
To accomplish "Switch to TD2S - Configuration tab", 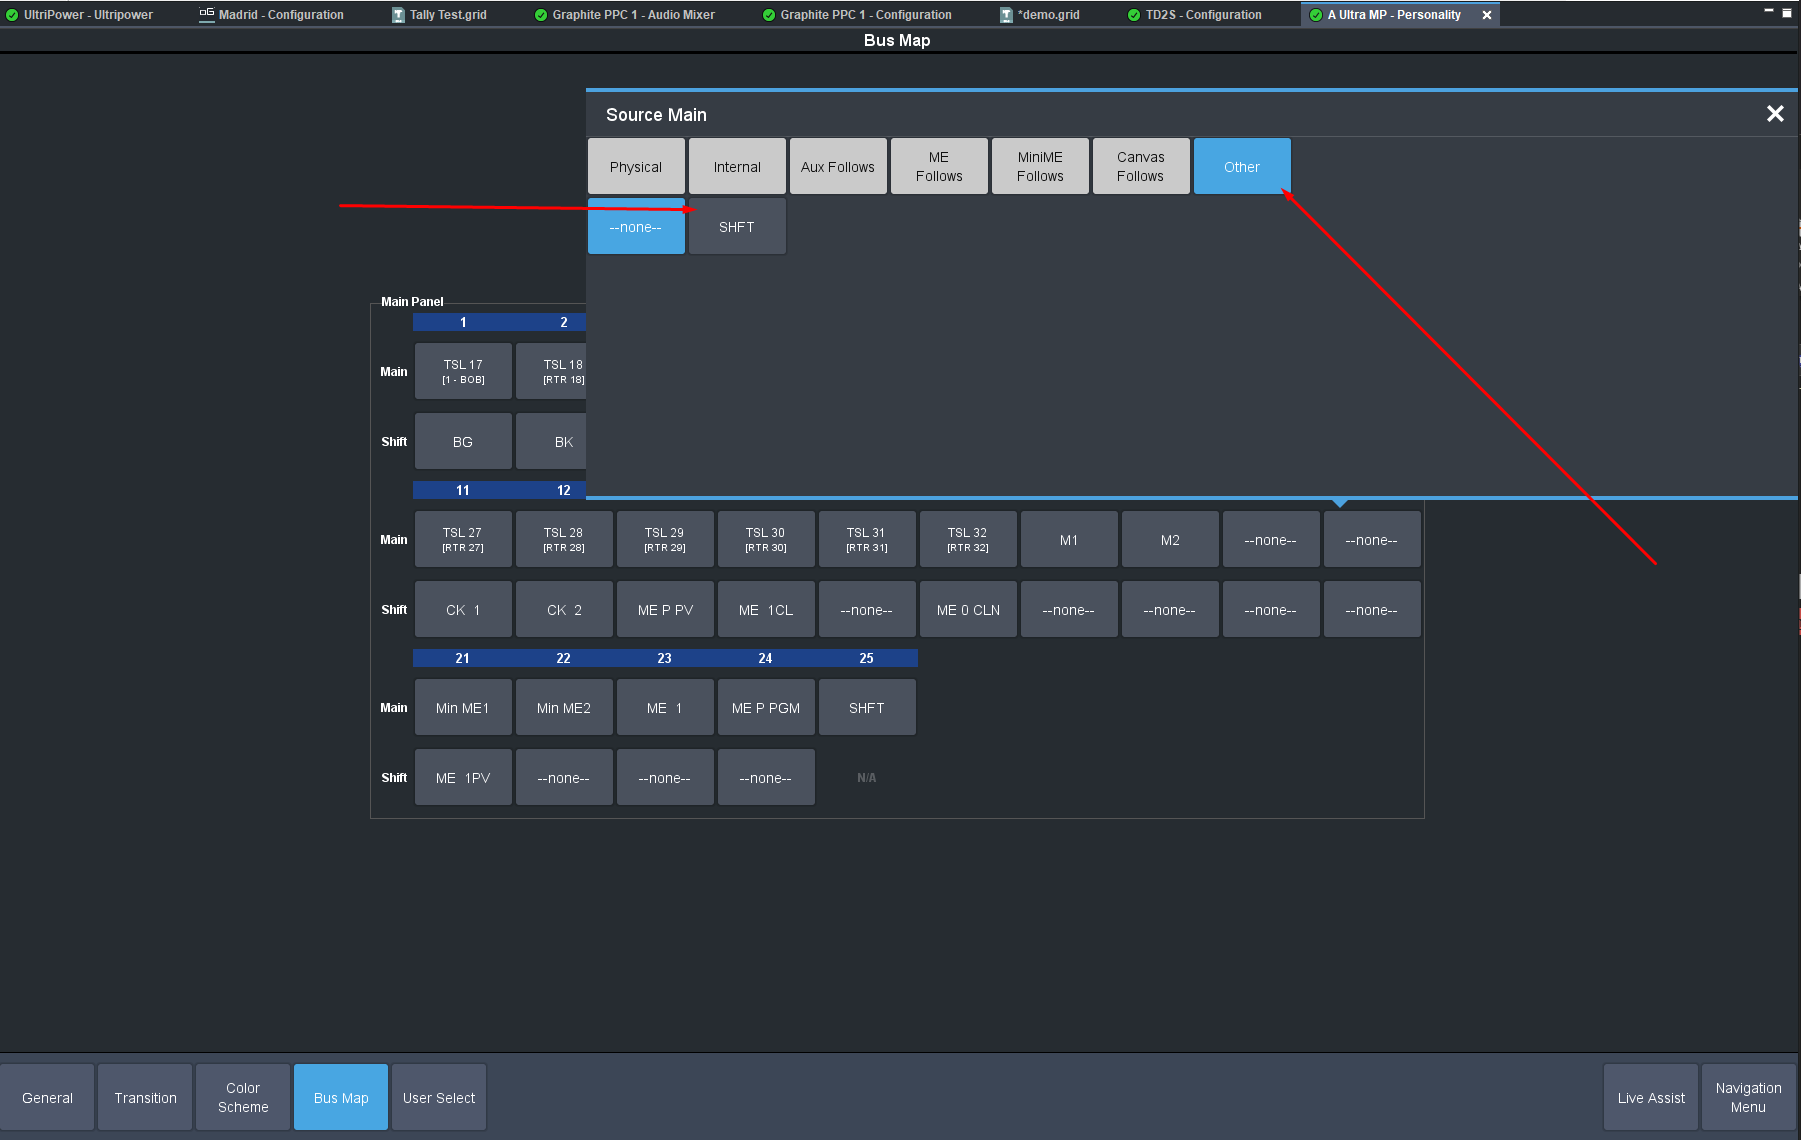I will coord(1194,15).
